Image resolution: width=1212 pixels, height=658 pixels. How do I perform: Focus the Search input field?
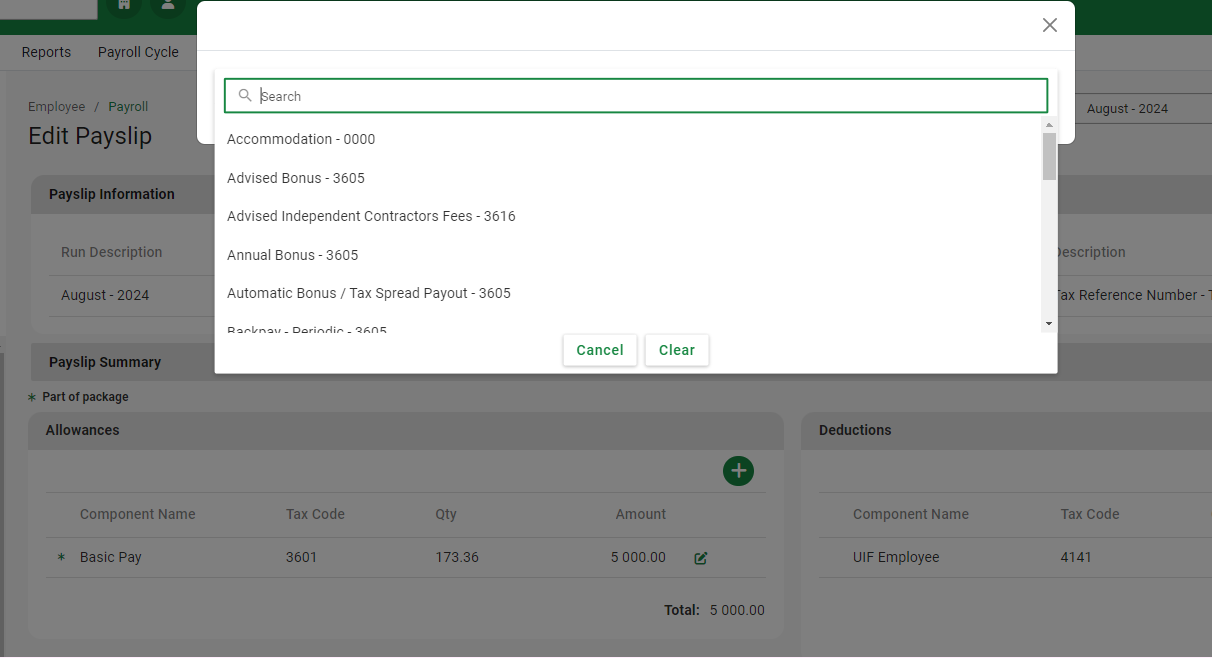[x=640, y=96]
